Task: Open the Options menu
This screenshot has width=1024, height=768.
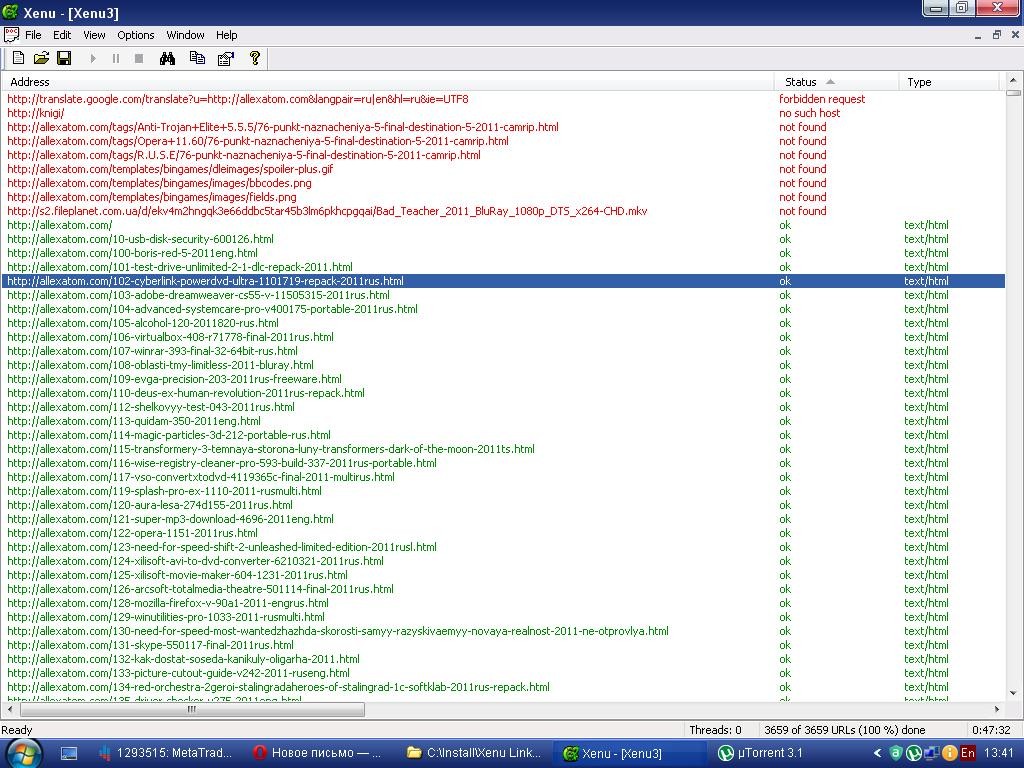Action: pos(136,35)
